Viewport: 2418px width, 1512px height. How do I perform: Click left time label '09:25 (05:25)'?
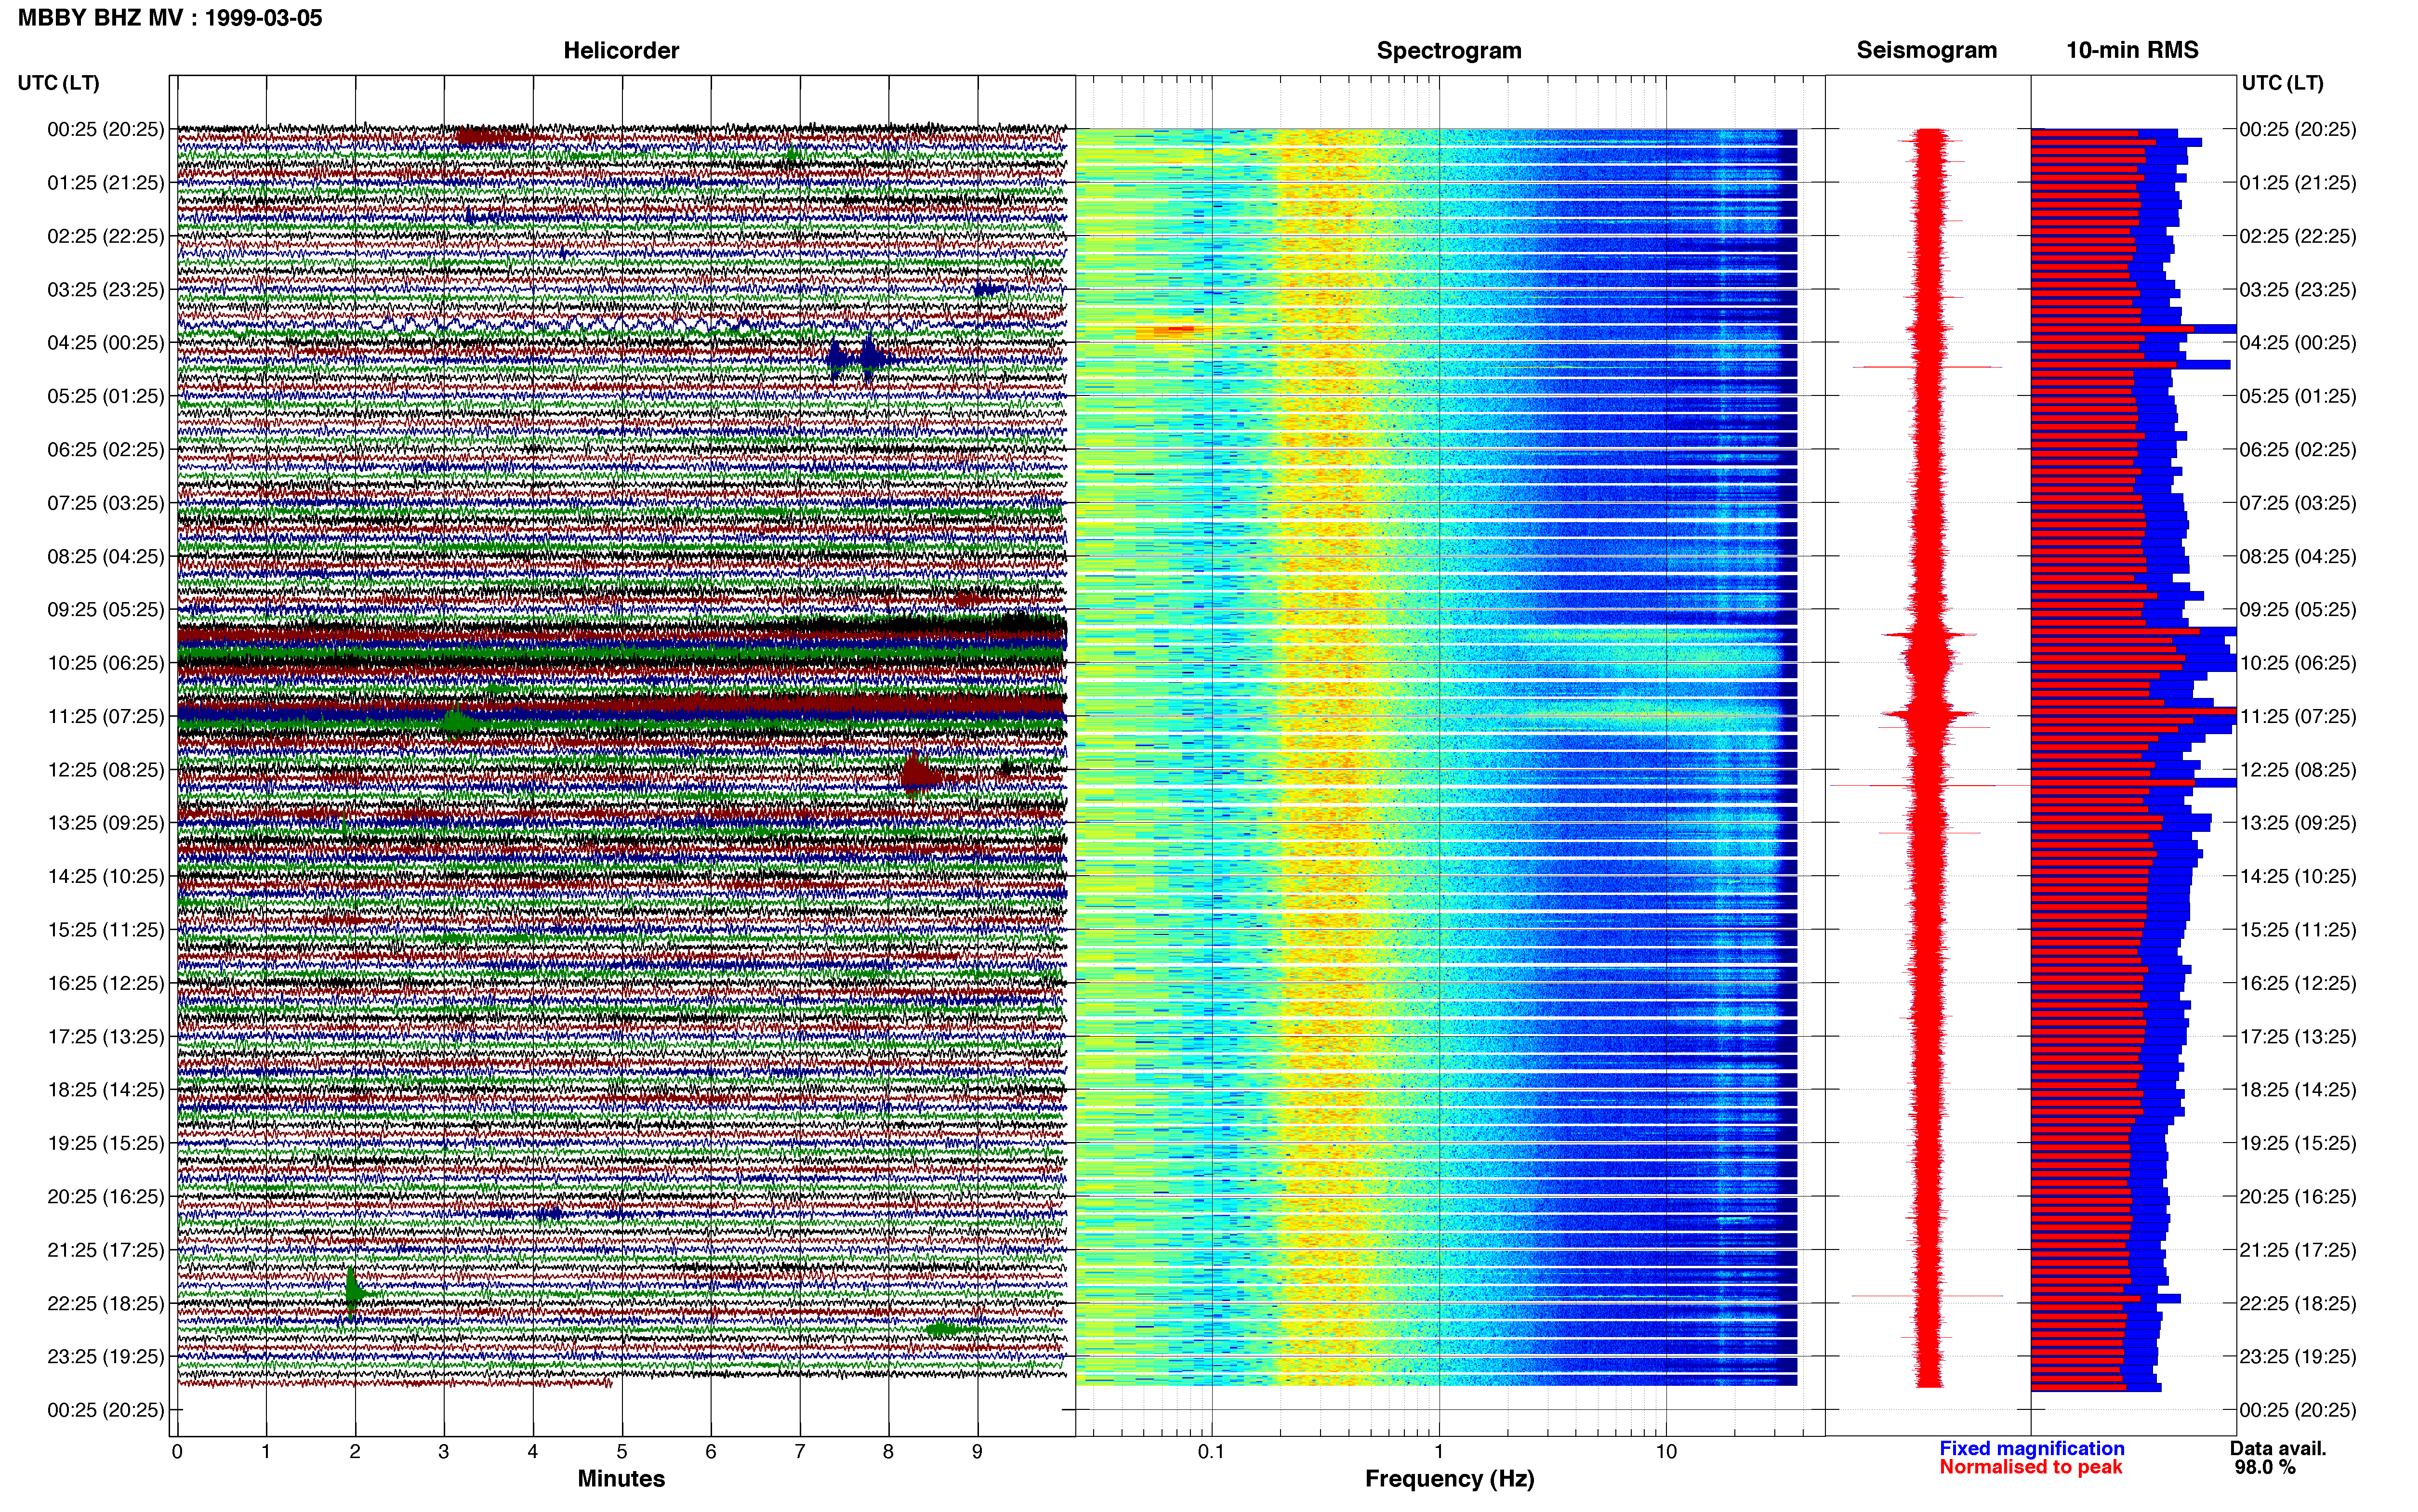(x=106, y=610)
